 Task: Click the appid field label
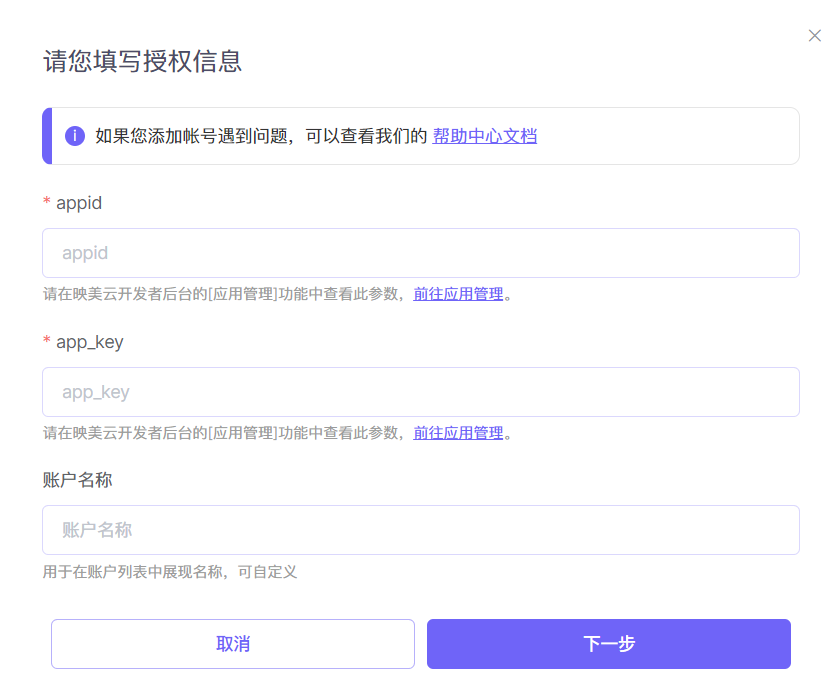(79, 203)
